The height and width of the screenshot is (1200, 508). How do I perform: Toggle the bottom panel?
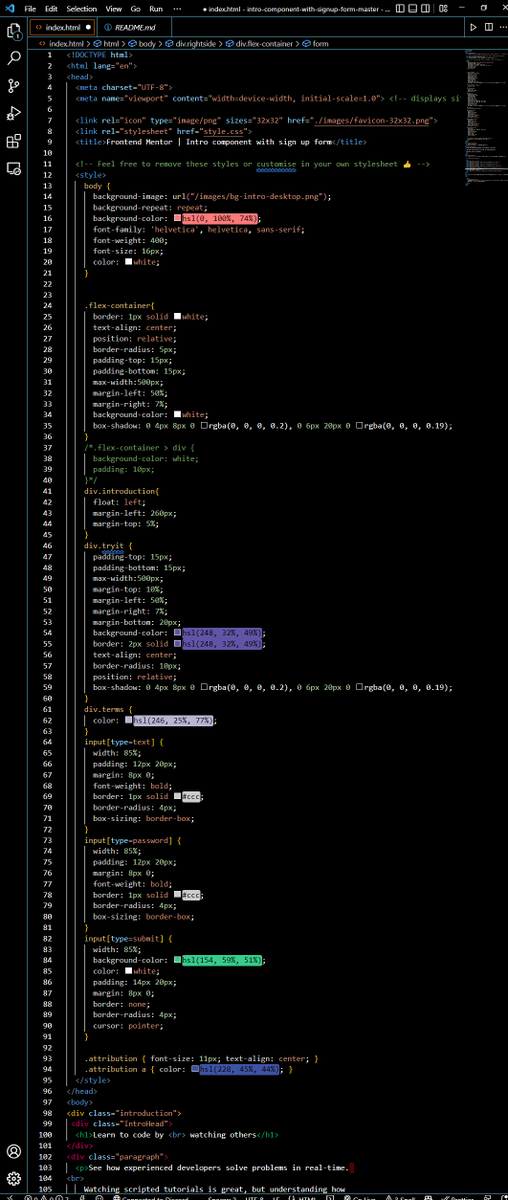[414, 8]
